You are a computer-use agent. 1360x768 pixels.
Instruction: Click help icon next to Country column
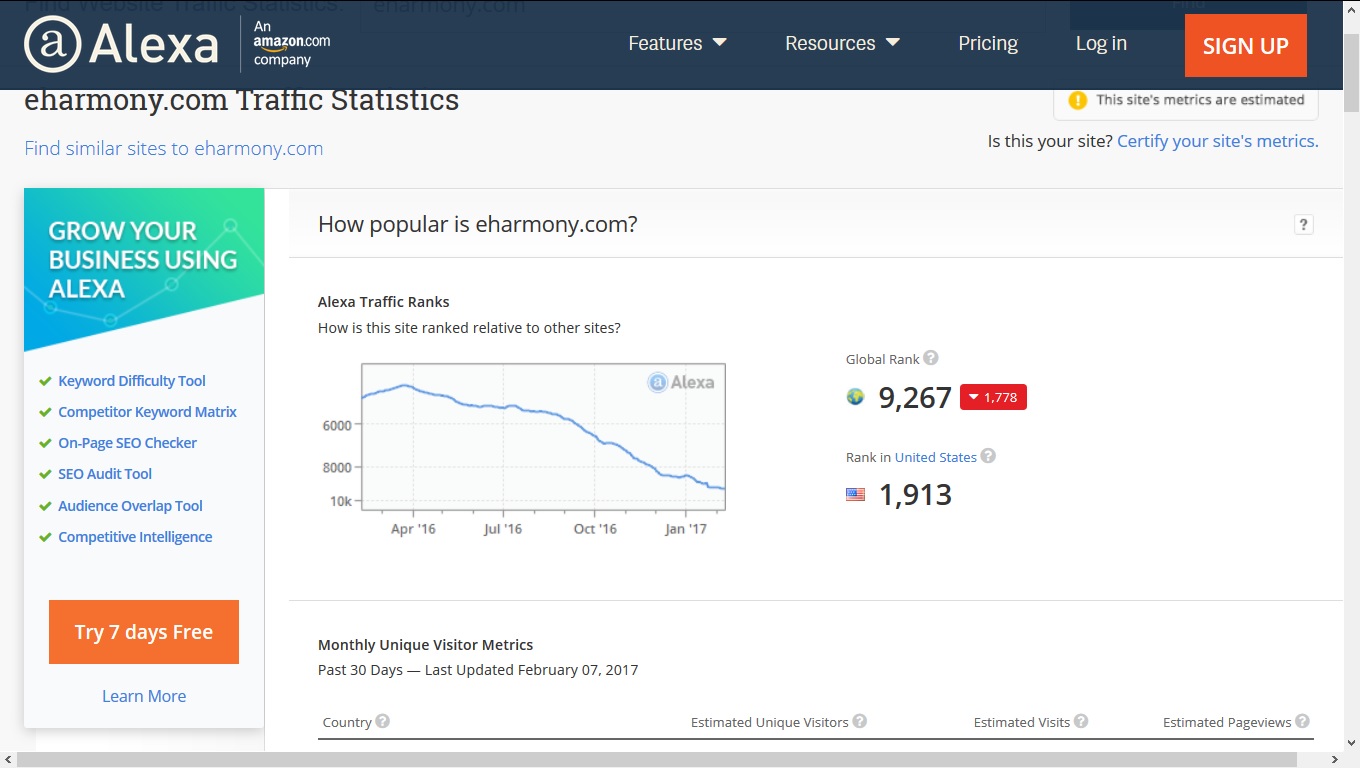382,721
